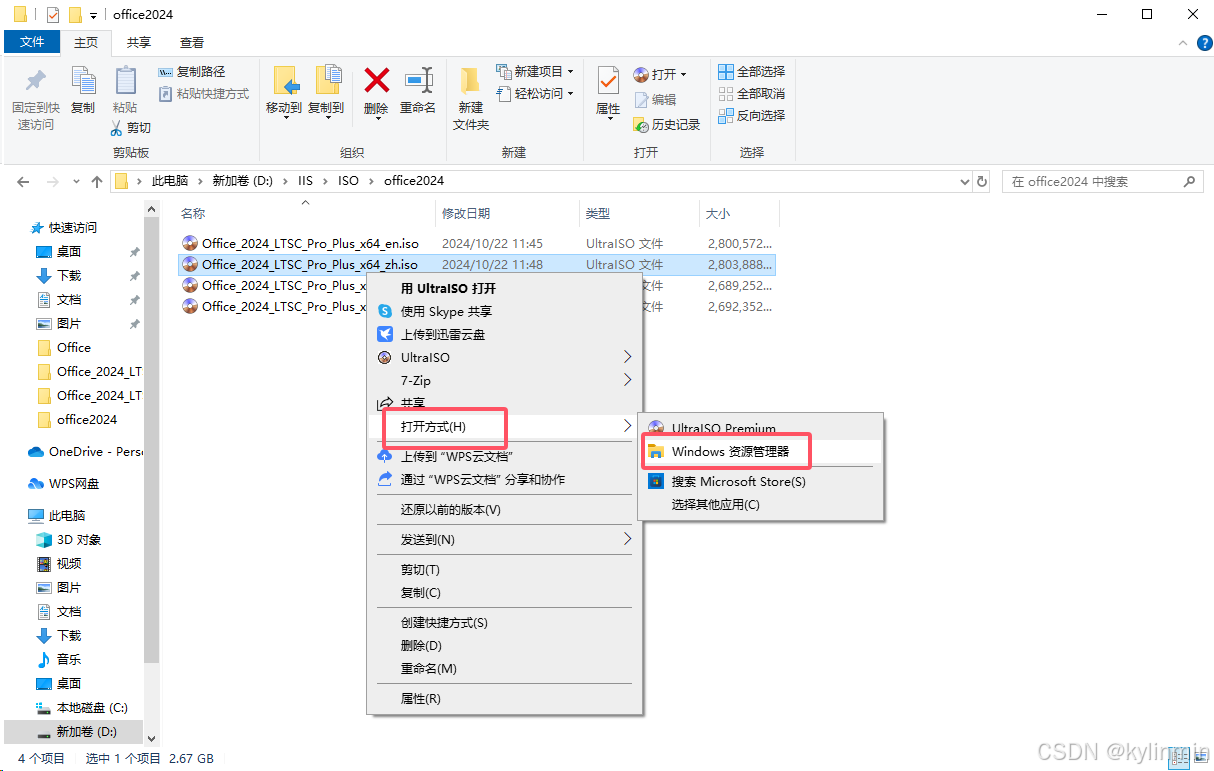Sort by the Name column header
The width and height of the screenshot is (1214, 771).
pos(306,214)
